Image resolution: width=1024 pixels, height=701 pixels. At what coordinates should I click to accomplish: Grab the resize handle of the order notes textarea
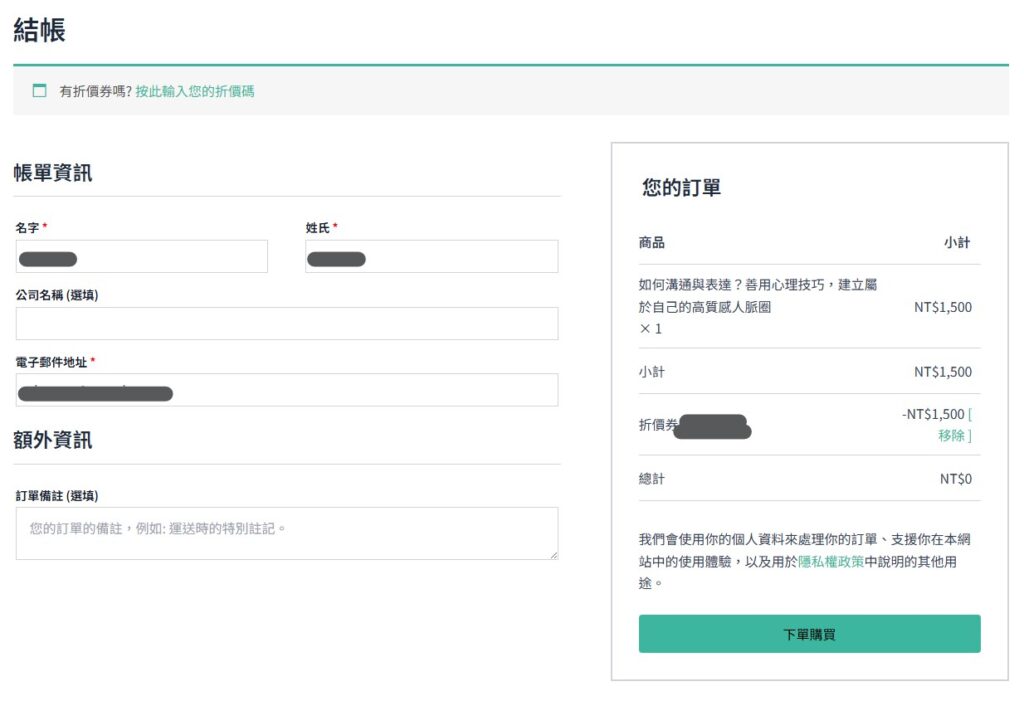(x=552, y=554)
